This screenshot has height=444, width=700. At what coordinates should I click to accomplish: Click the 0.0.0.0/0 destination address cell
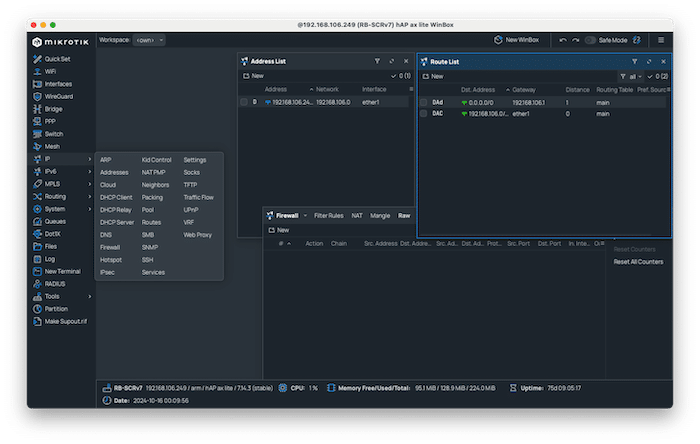coord(481,103)
